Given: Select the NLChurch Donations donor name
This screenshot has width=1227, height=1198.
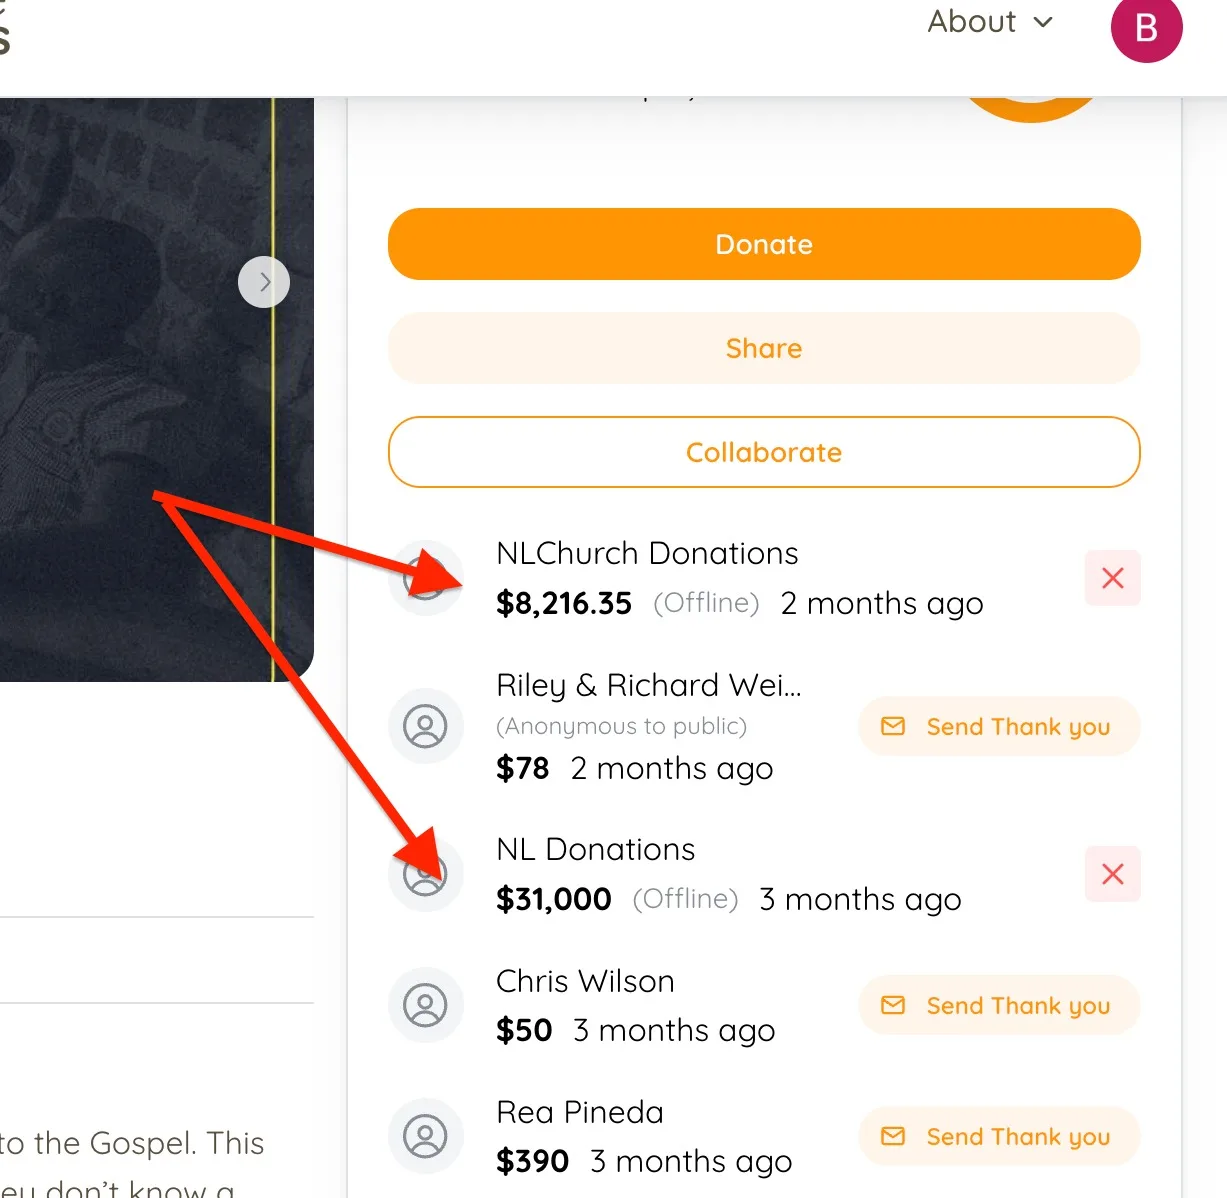Looking at the screenshot, I should click(647, 553).
